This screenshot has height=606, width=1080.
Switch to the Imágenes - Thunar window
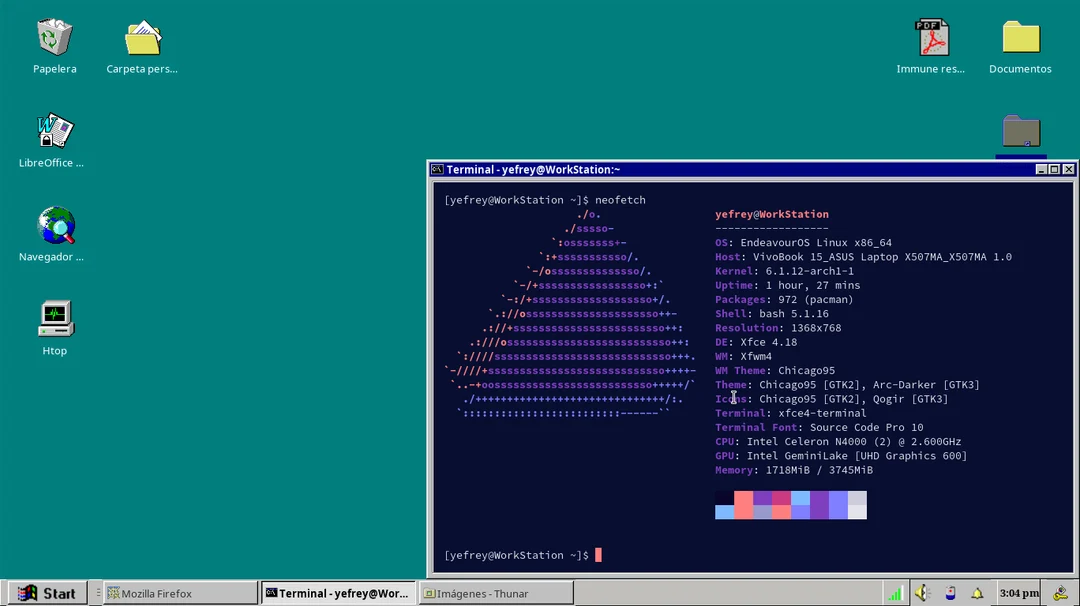[x=495, y=592]
